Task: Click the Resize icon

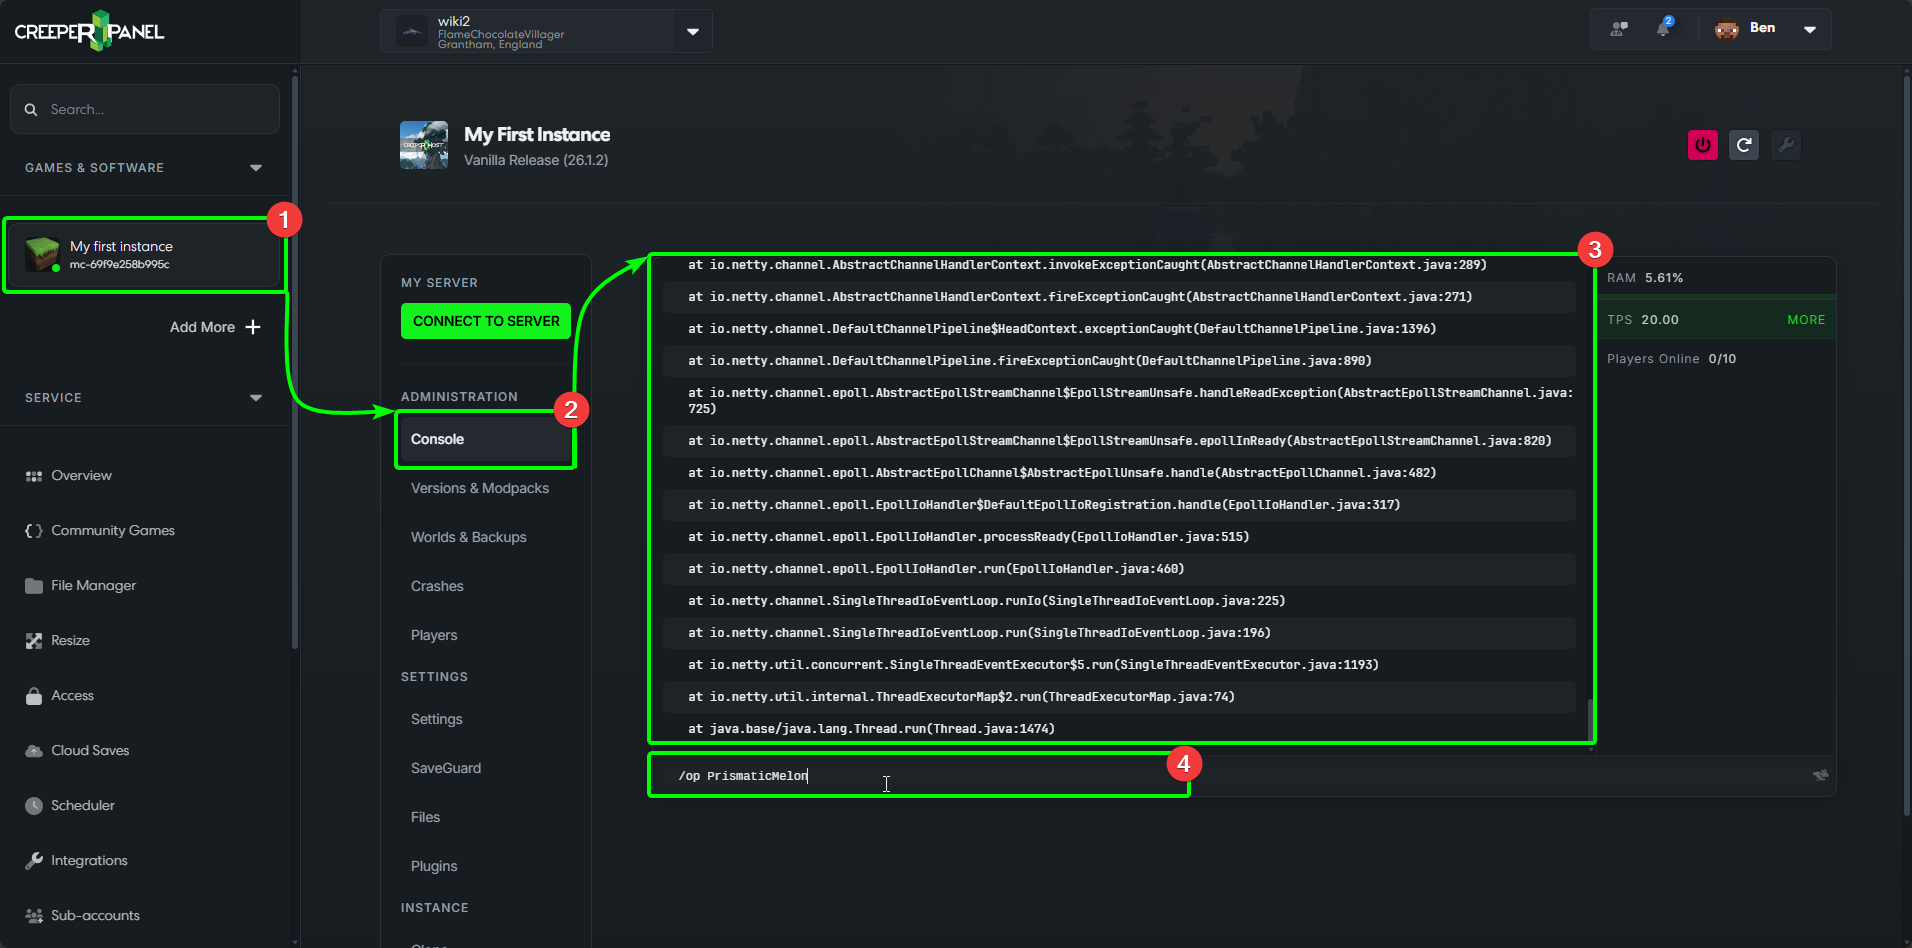Action: click(x=34, y=641)
